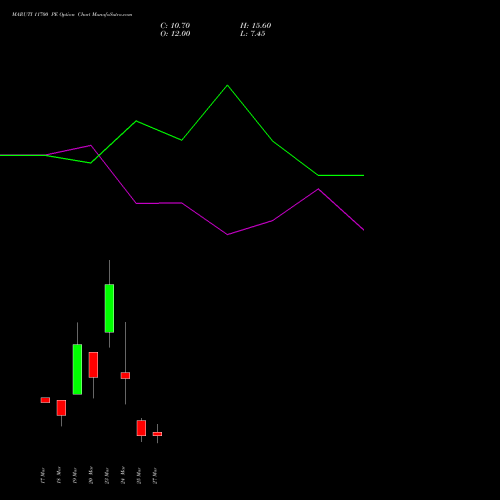Click the magenta indicator line at its lowest trough

228,234
